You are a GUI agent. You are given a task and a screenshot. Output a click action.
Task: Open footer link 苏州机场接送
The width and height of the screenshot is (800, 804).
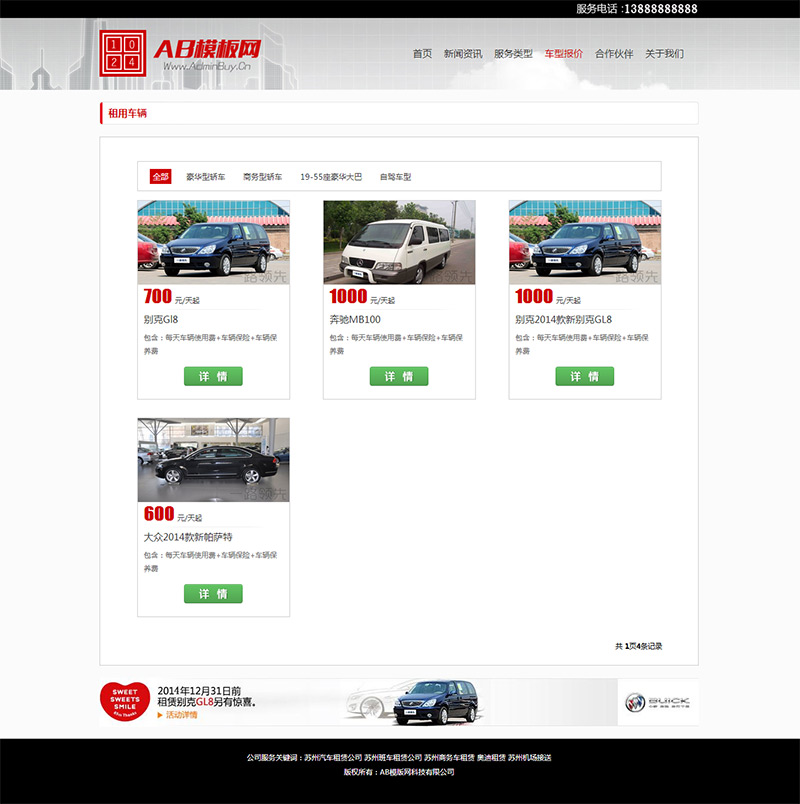click(530, 757)
